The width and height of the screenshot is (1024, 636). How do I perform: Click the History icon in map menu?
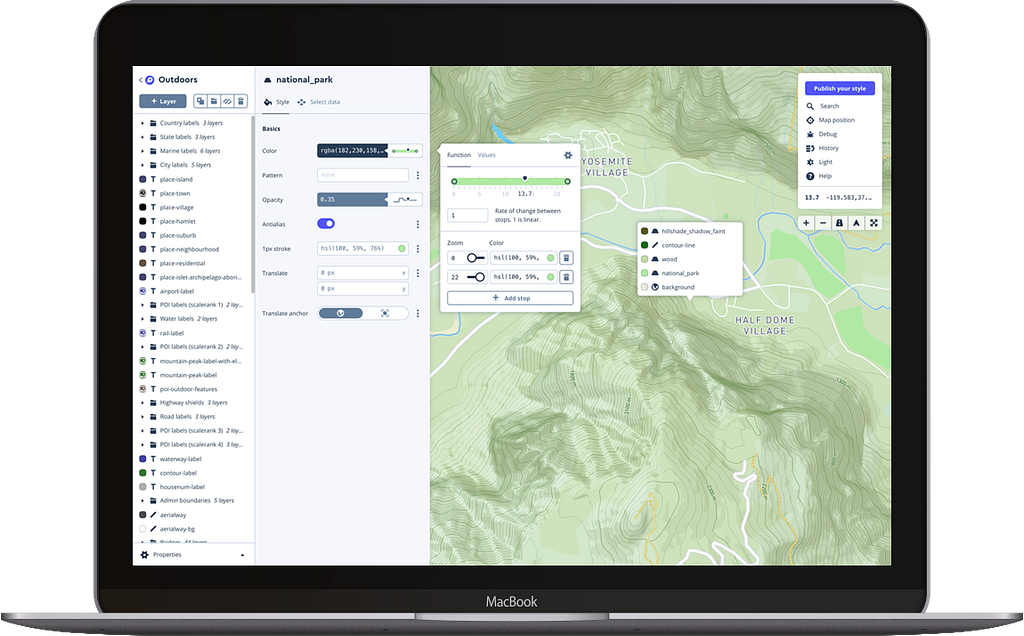click(x=810, y=148)
